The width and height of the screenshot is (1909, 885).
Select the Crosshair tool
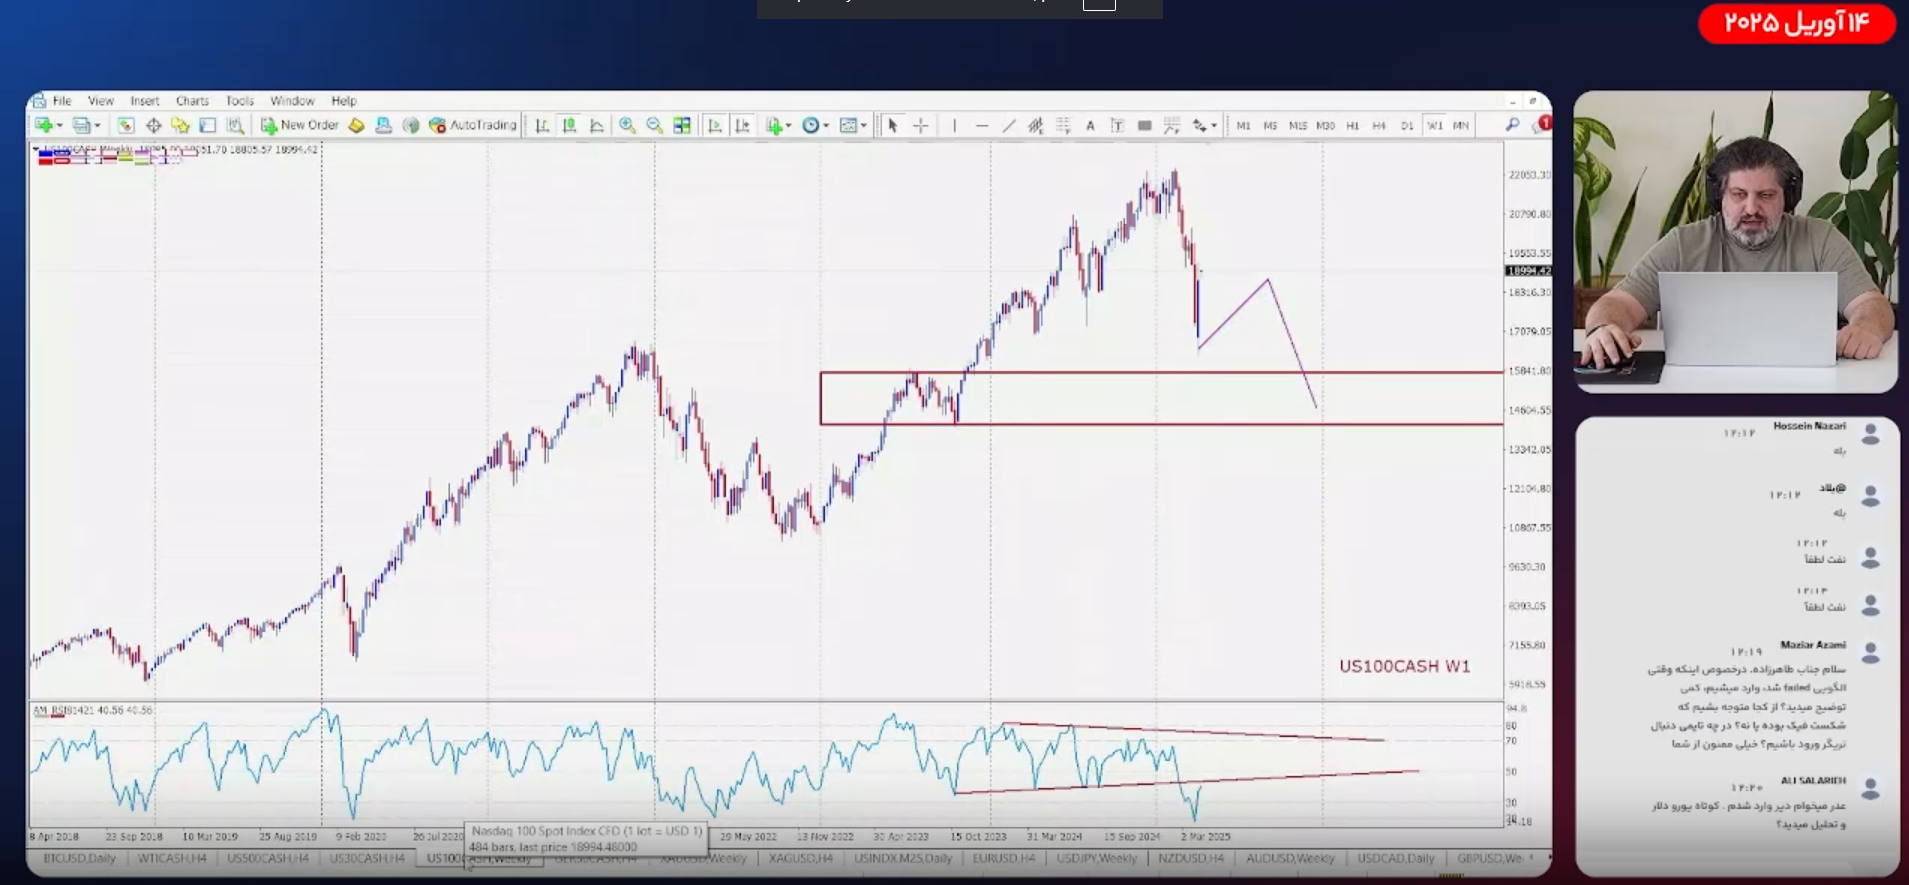[x=921, y=125]
